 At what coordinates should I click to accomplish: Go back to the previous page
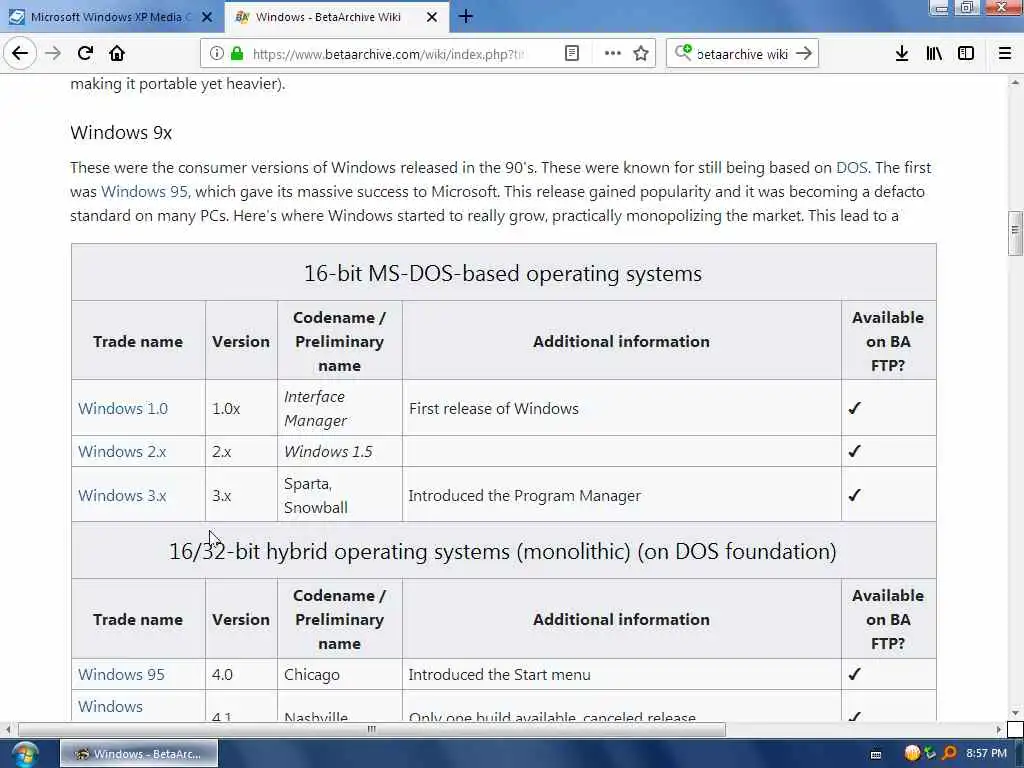pos(20,53)
